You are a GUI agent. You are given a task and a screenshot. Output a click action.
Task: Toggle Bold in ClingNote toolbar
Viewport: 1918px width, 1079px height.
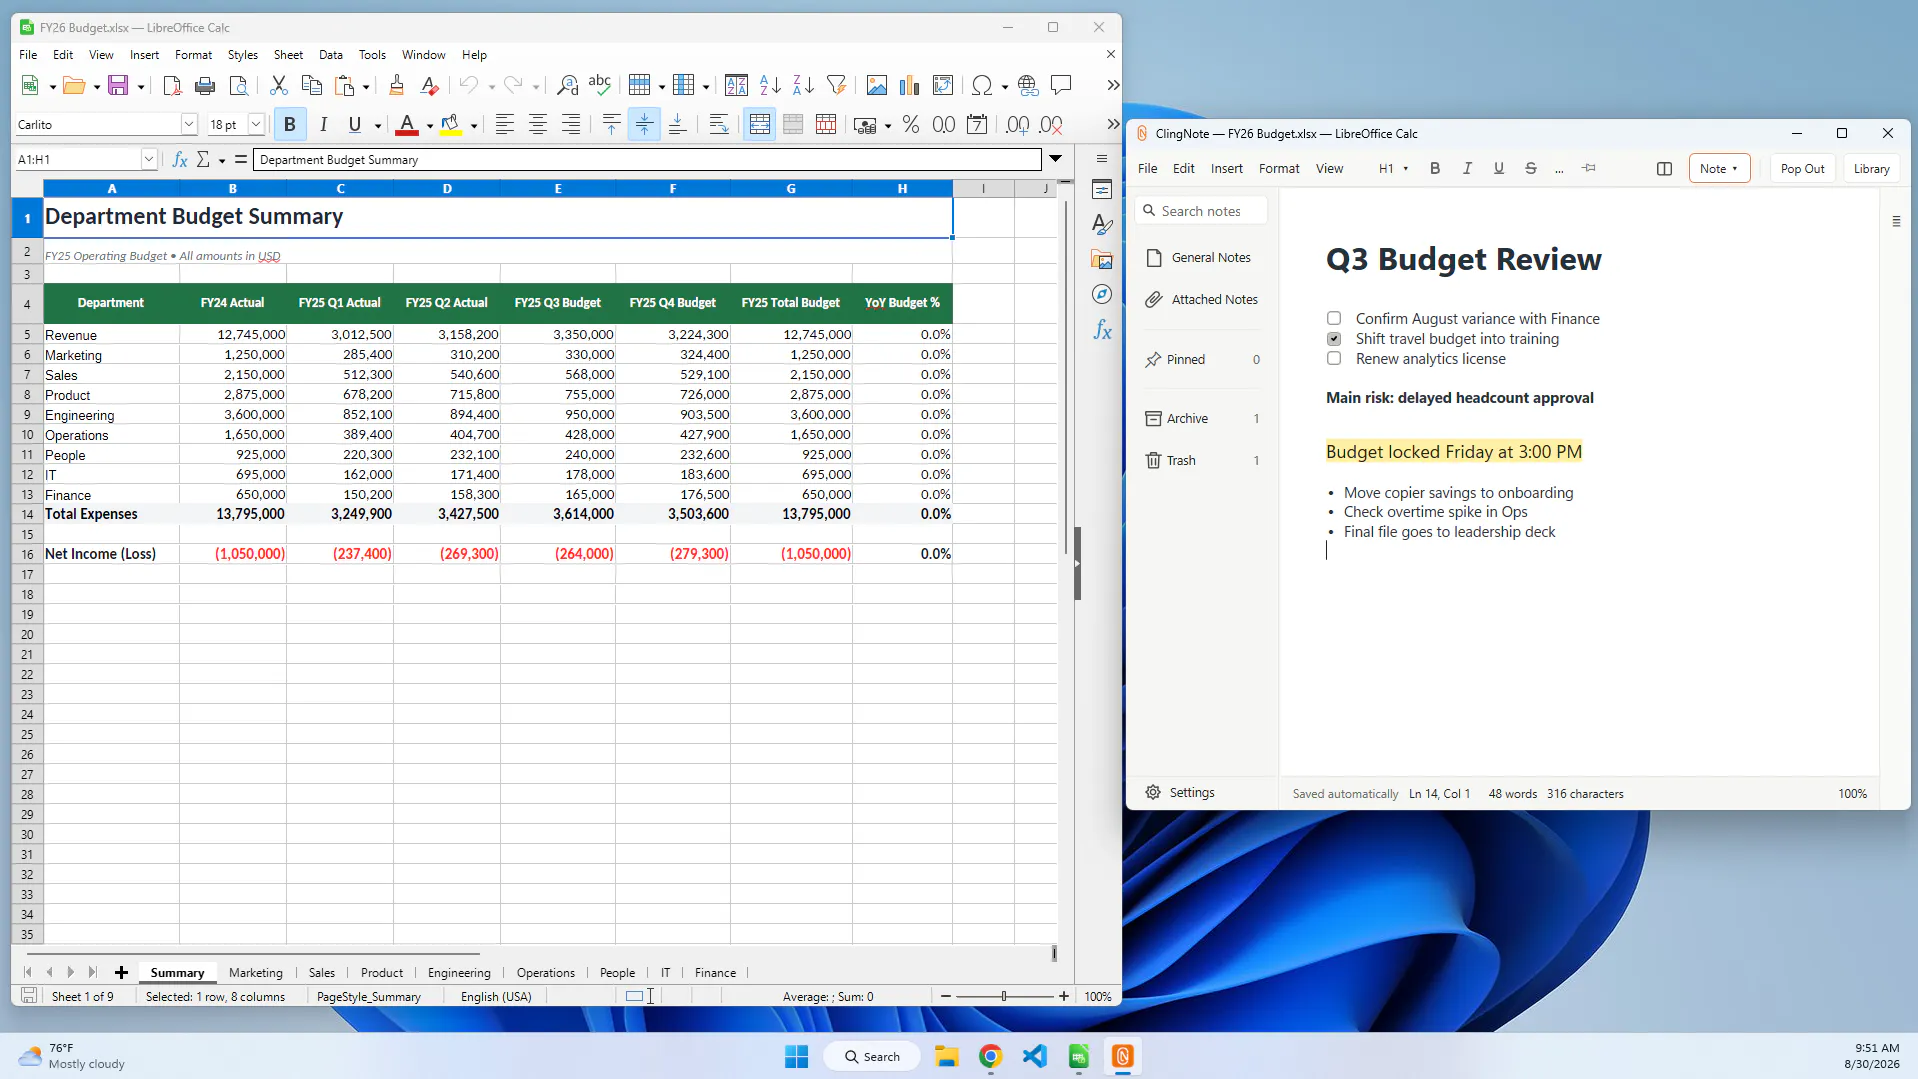[x=1435, y=168]
